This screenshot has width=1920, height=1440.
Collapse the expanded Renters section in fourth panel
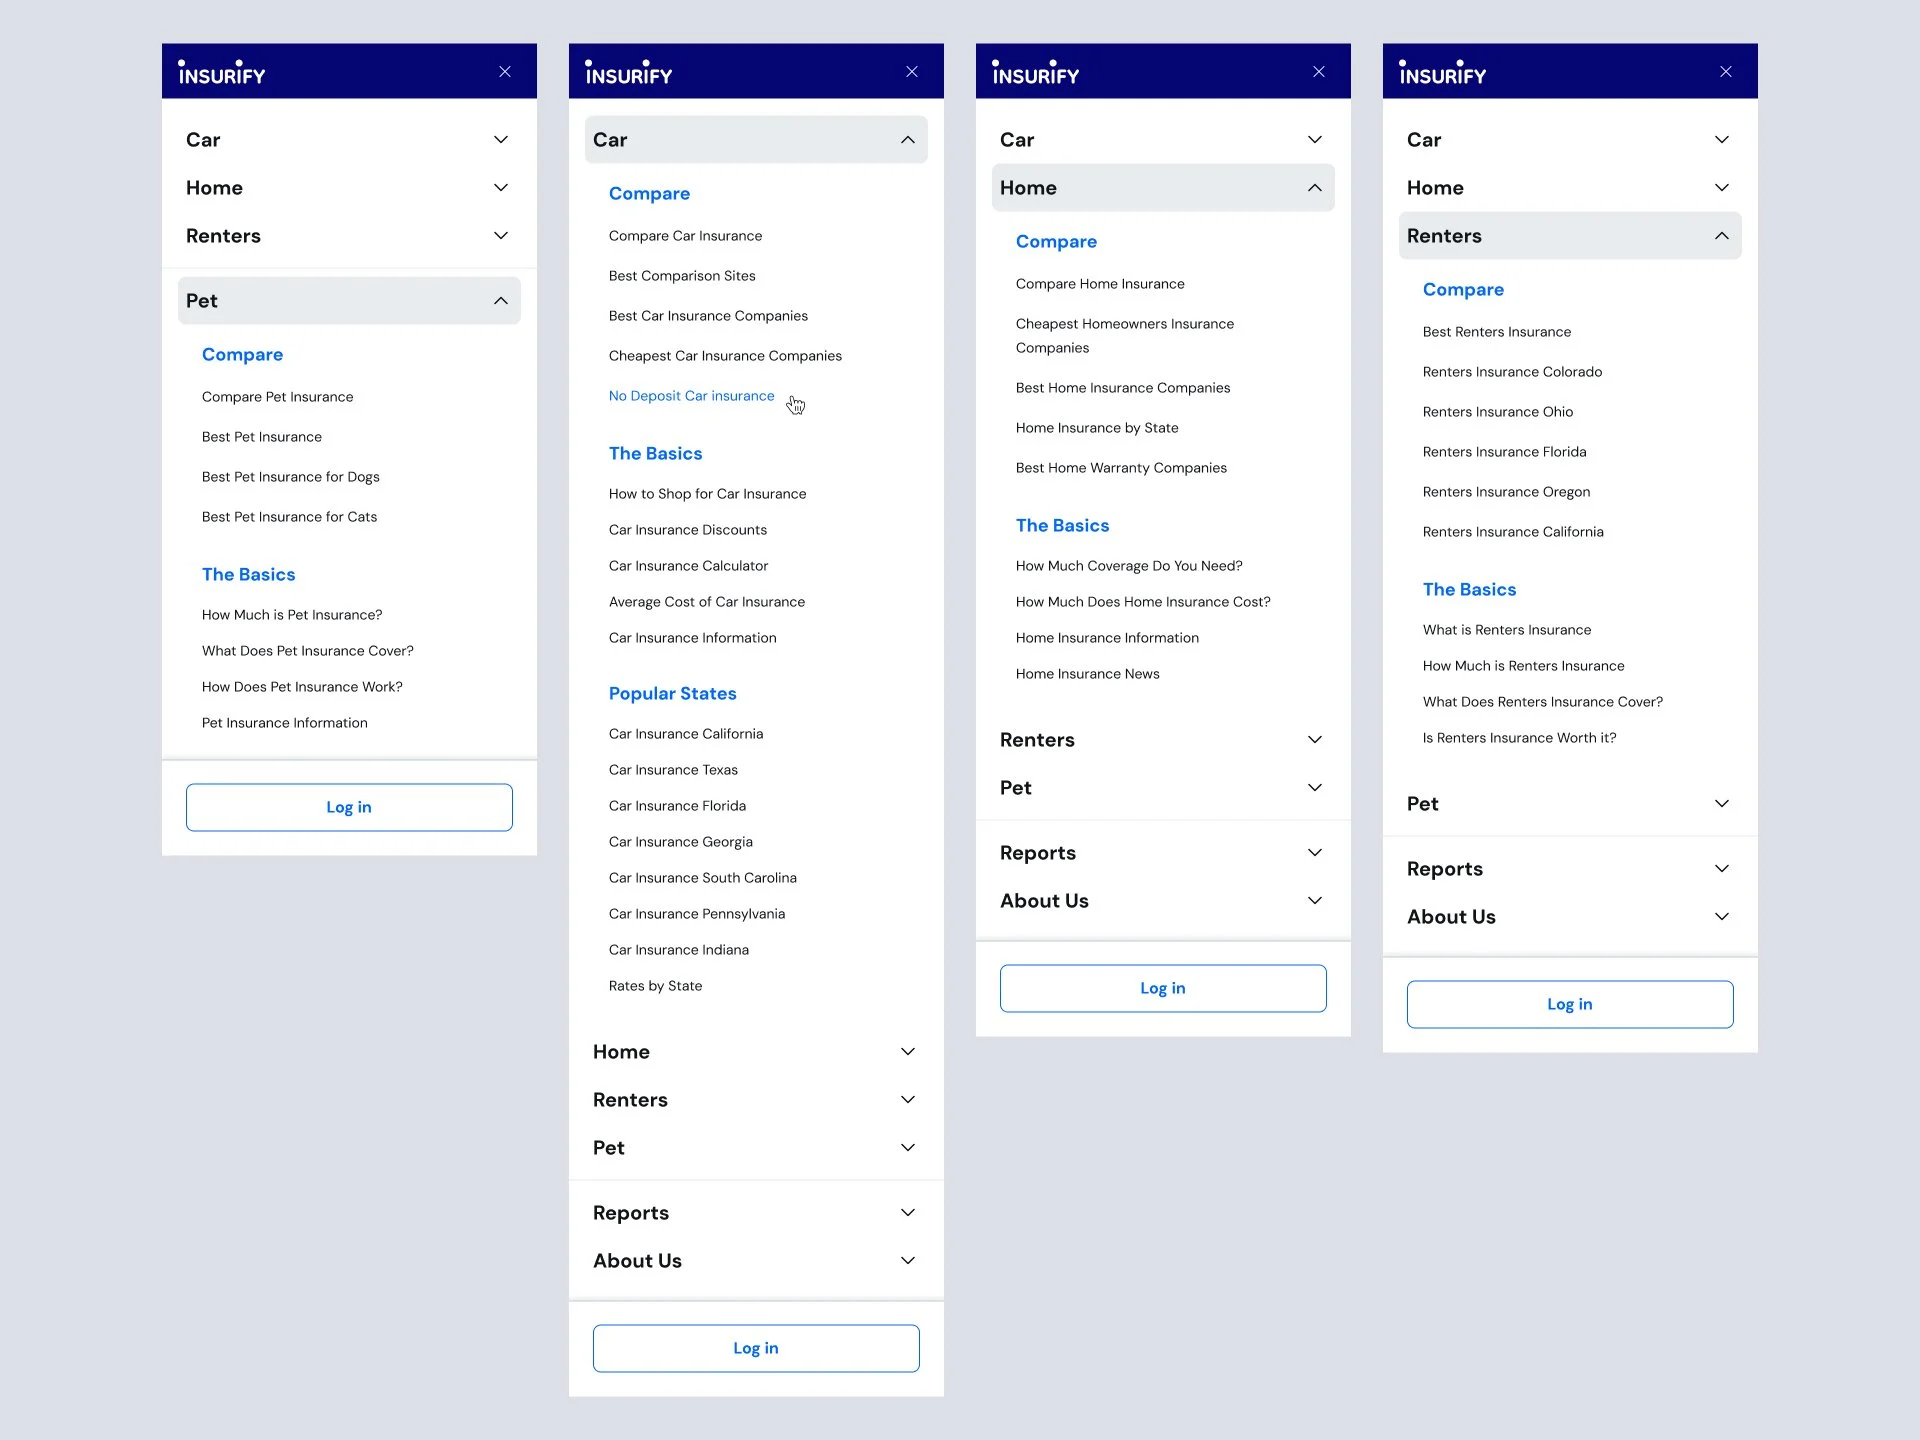pyautogui.click(x=1722, y=236)
